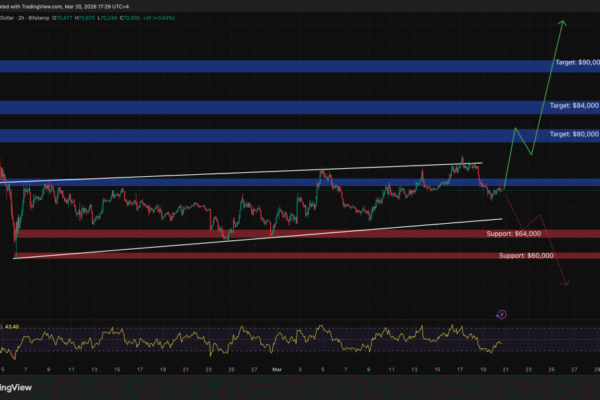Select the Target: $80,000 label
This screenshot has height=400, width=600.
point(576,133)
